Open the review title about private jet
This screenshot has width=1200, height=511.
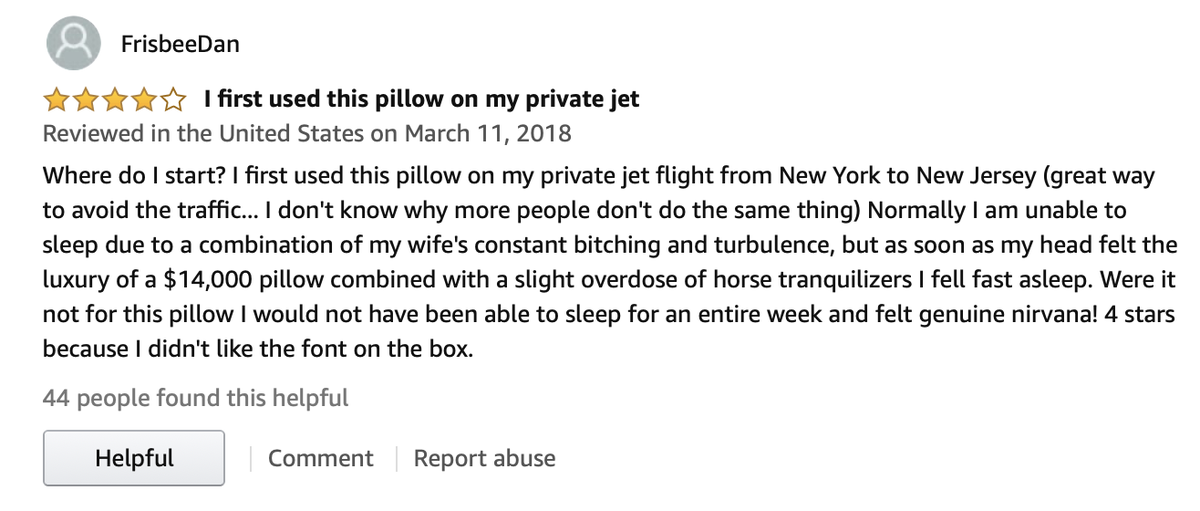pyautogui.click(x=421, y=100)
